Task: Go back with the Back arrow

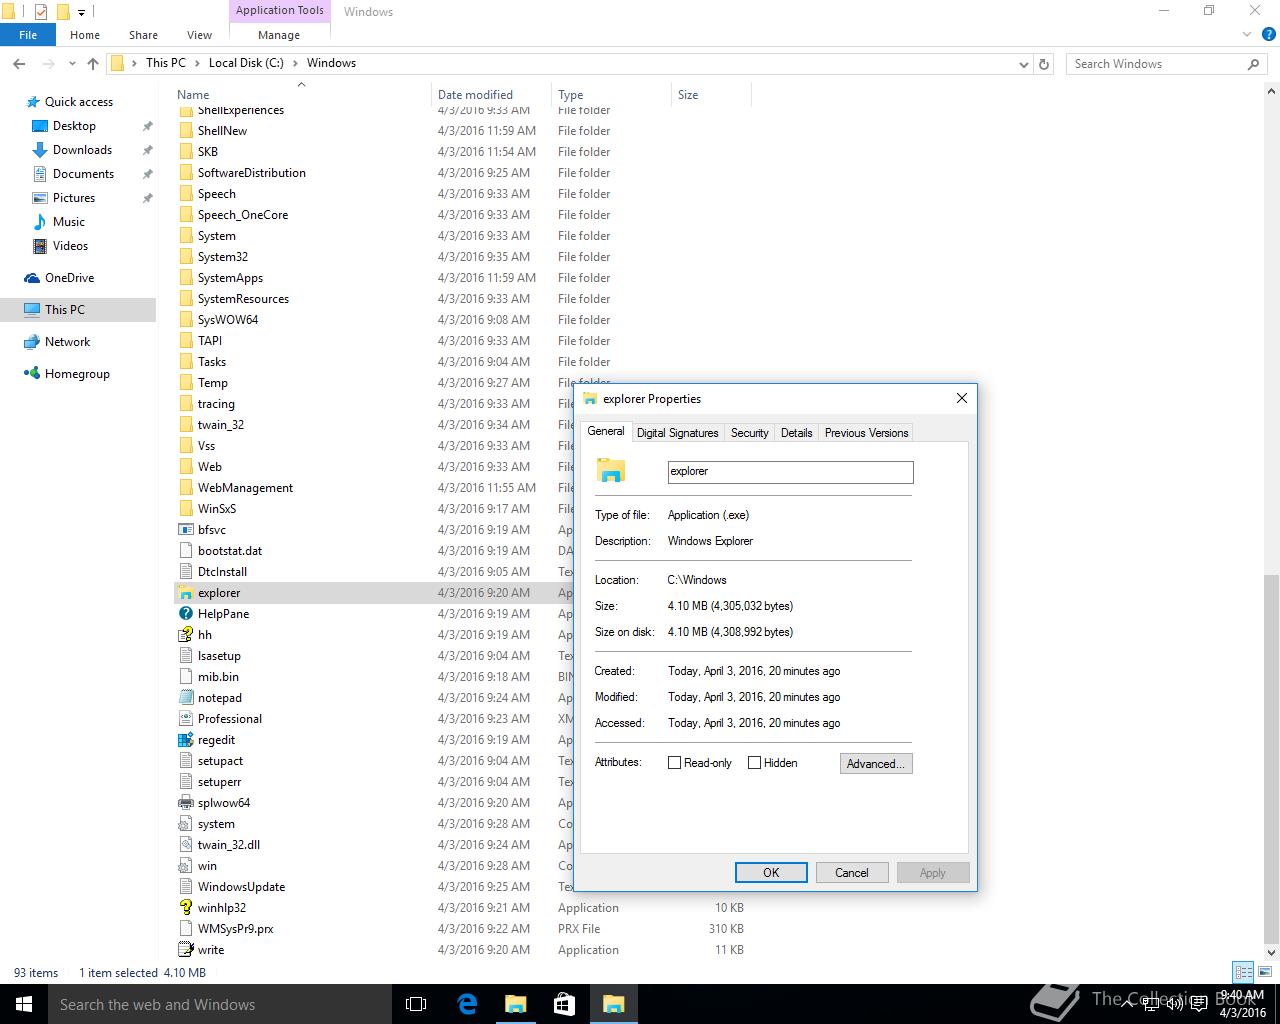Action: (x=19, y=63)
